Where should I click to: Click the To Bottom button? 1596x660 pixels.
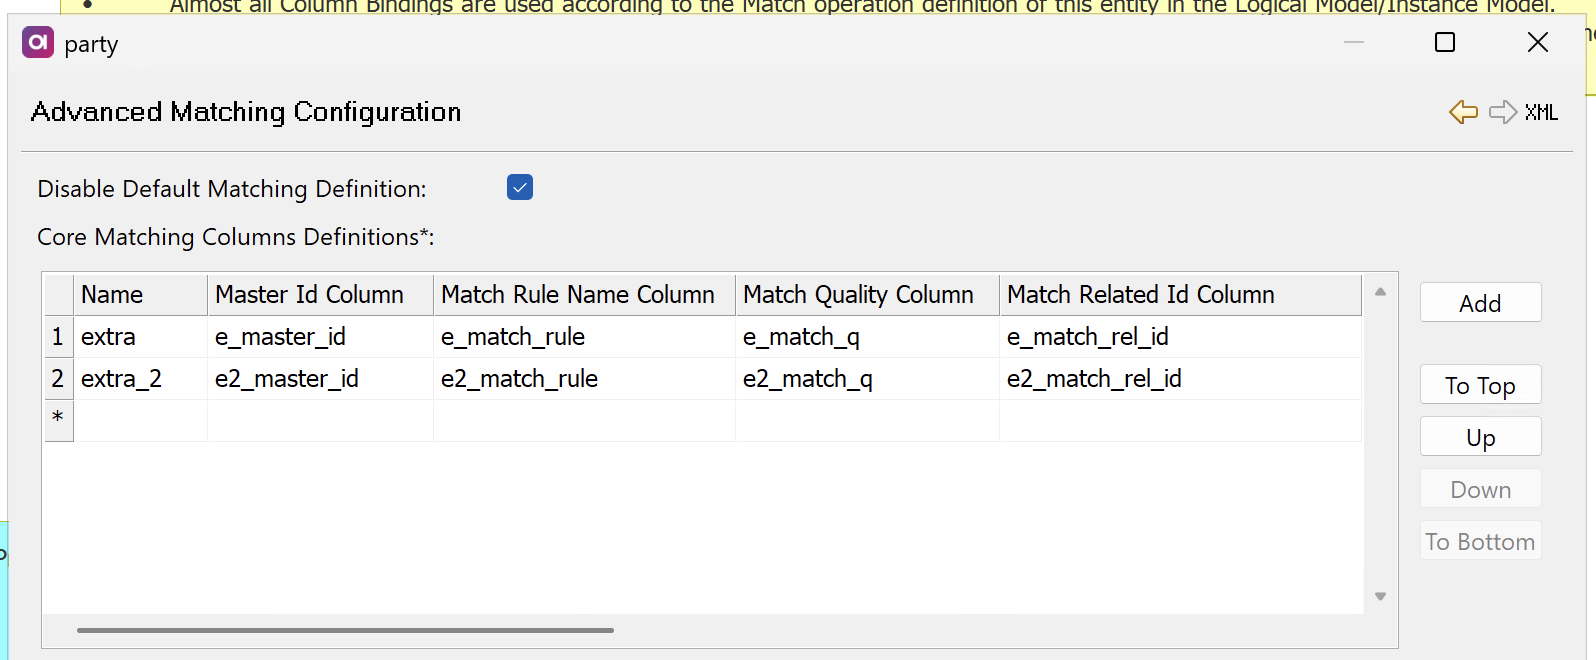pos(1480,540)
